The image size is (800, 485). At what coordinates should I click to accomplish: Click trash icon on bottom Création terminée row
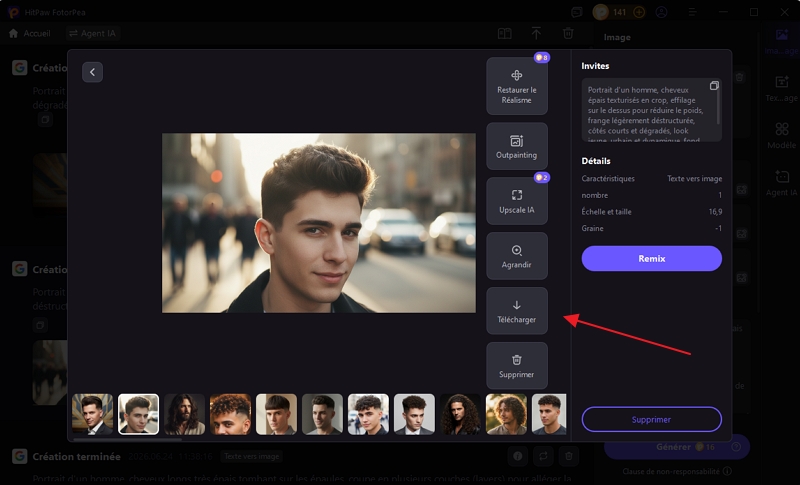coord(568,456)
